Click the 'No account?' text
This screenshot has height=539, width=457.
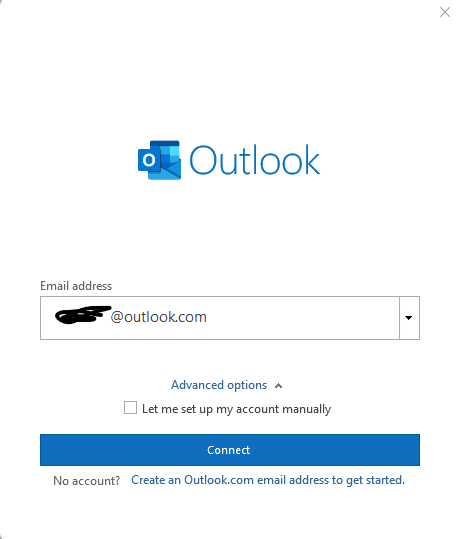pyautogui.click(x=86, y=481)
